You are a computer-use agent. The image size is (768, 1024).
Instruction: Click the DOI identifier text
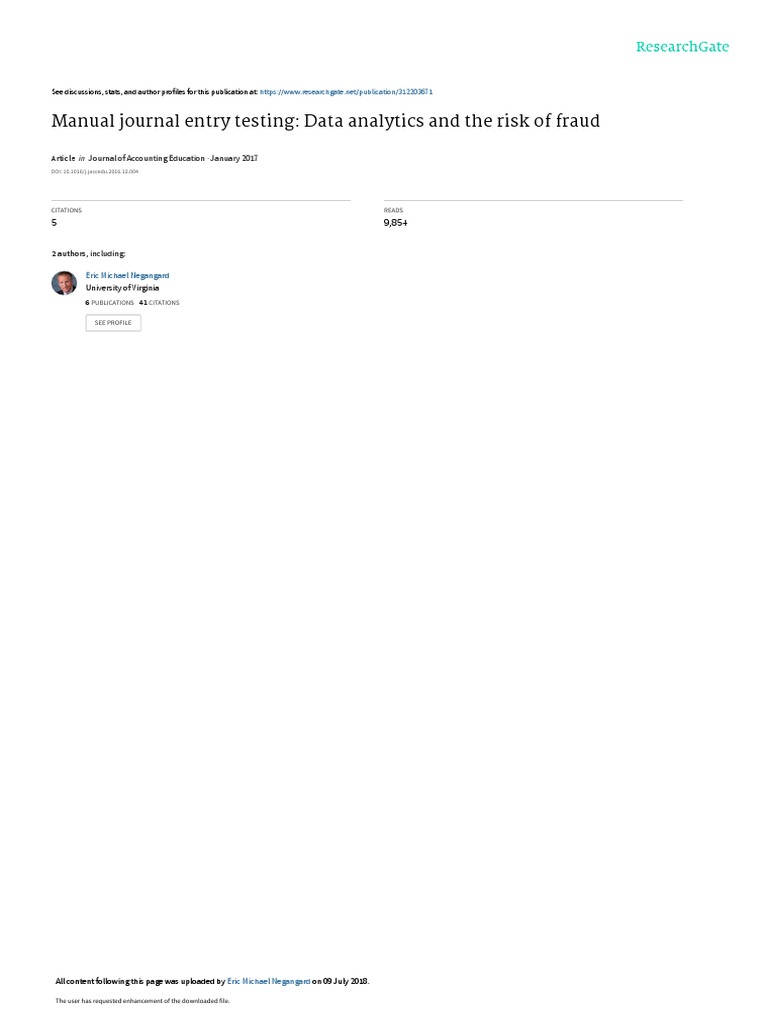tap(95, 172)
